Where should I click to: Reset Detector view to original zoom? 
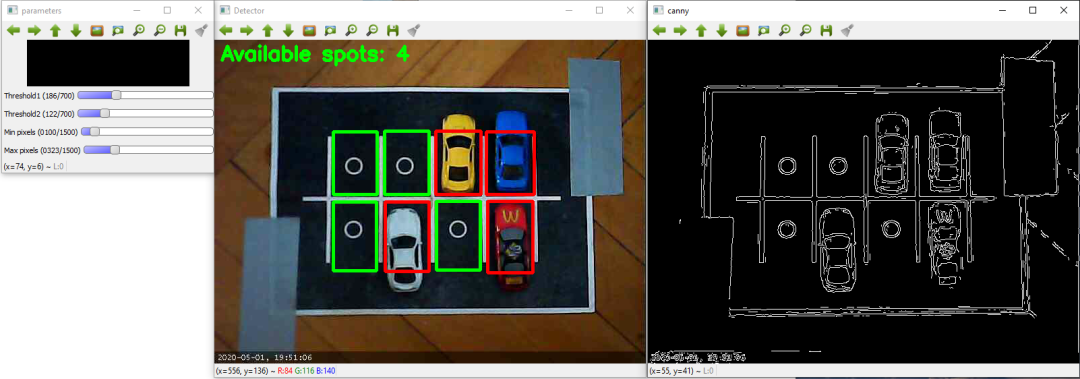click(309, 30)
